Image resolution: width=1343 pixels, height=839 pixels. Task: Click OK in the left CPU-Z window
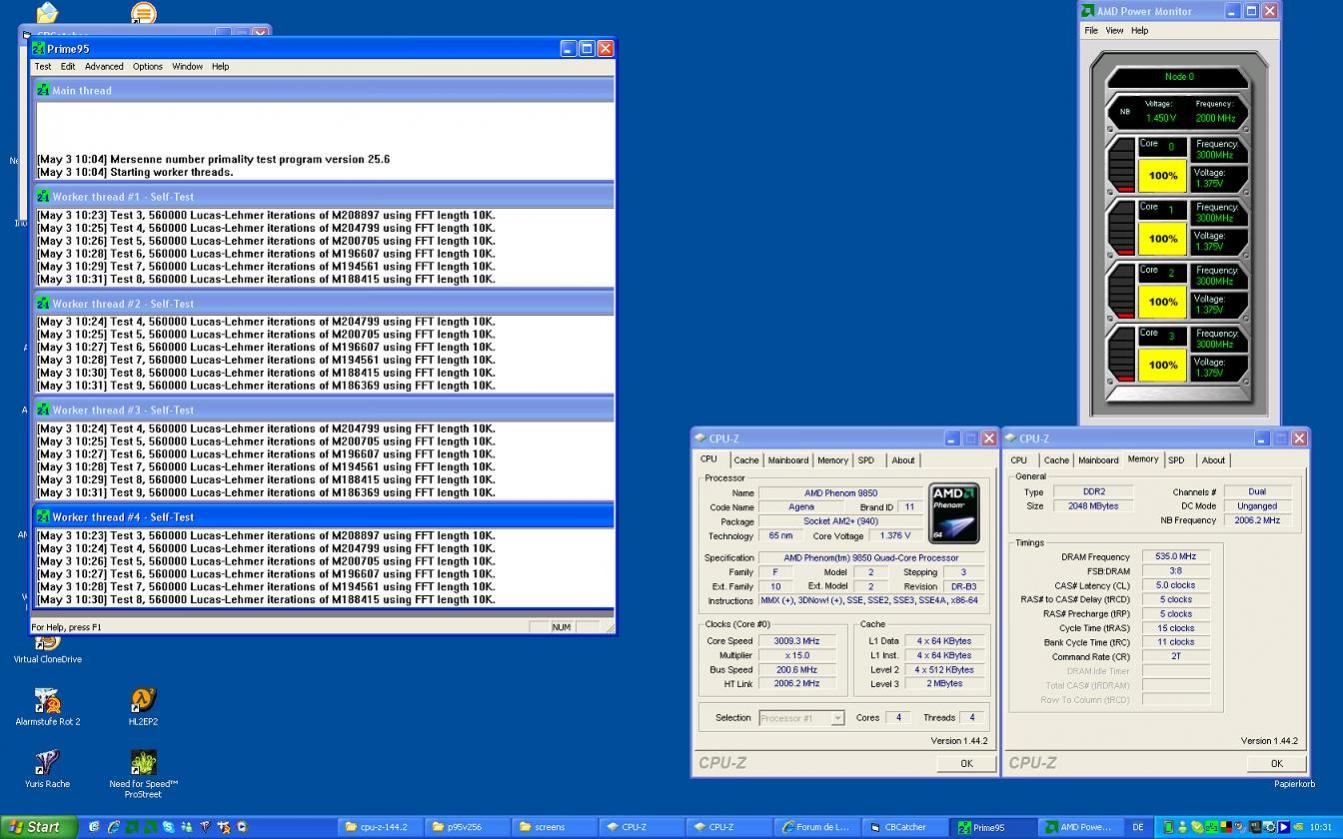966,763
